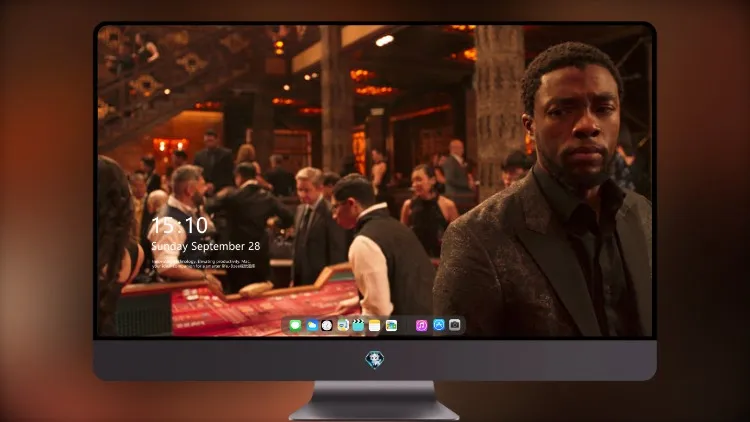Image resolution: width=750 pixels, height=422 pixels.
Task: Open the green Messages app in dock
Action: (295, 325)
